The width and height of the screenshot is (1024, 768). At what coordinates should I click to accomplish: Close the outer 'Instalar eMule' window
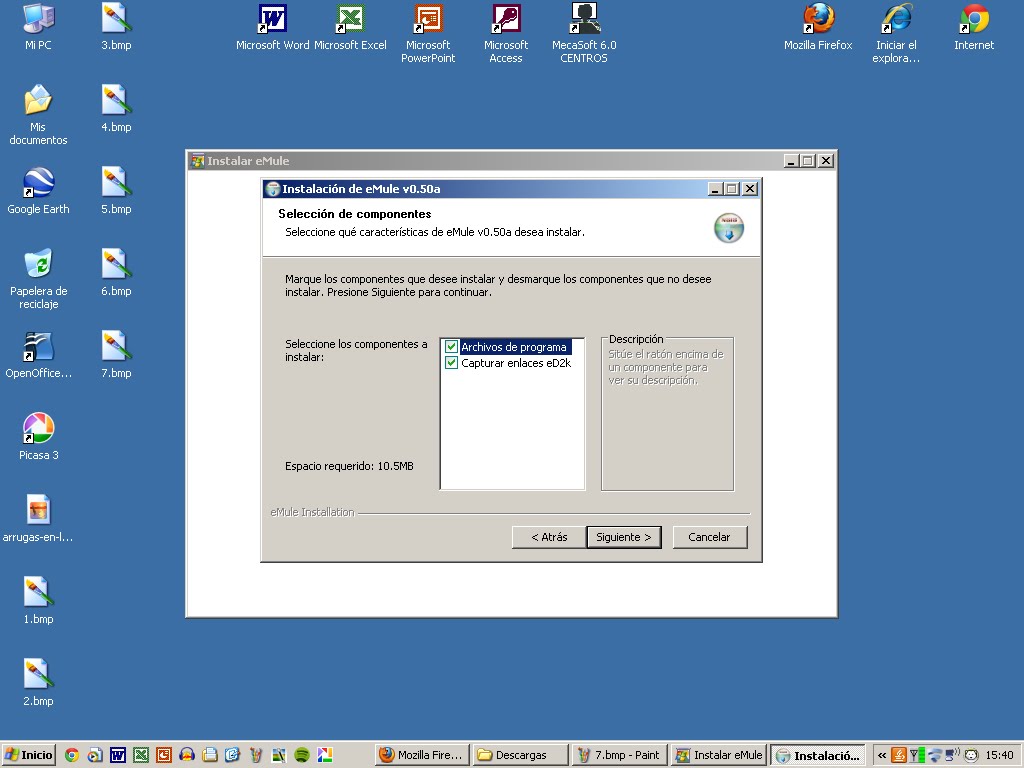pos(826,161)
